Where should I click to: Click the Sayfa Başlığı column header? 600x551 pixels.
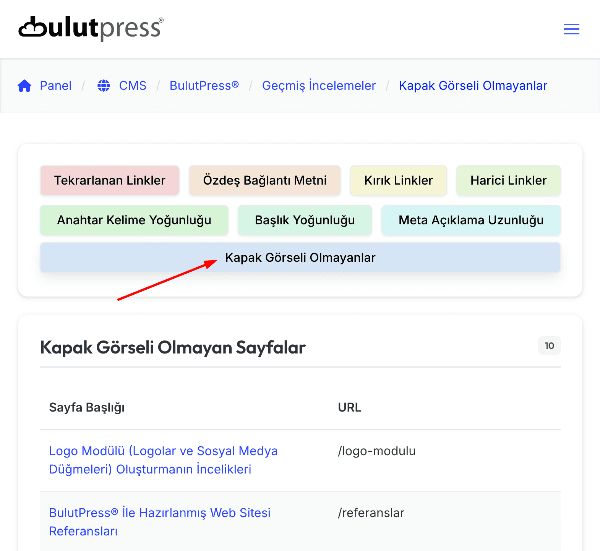[87, 408]
